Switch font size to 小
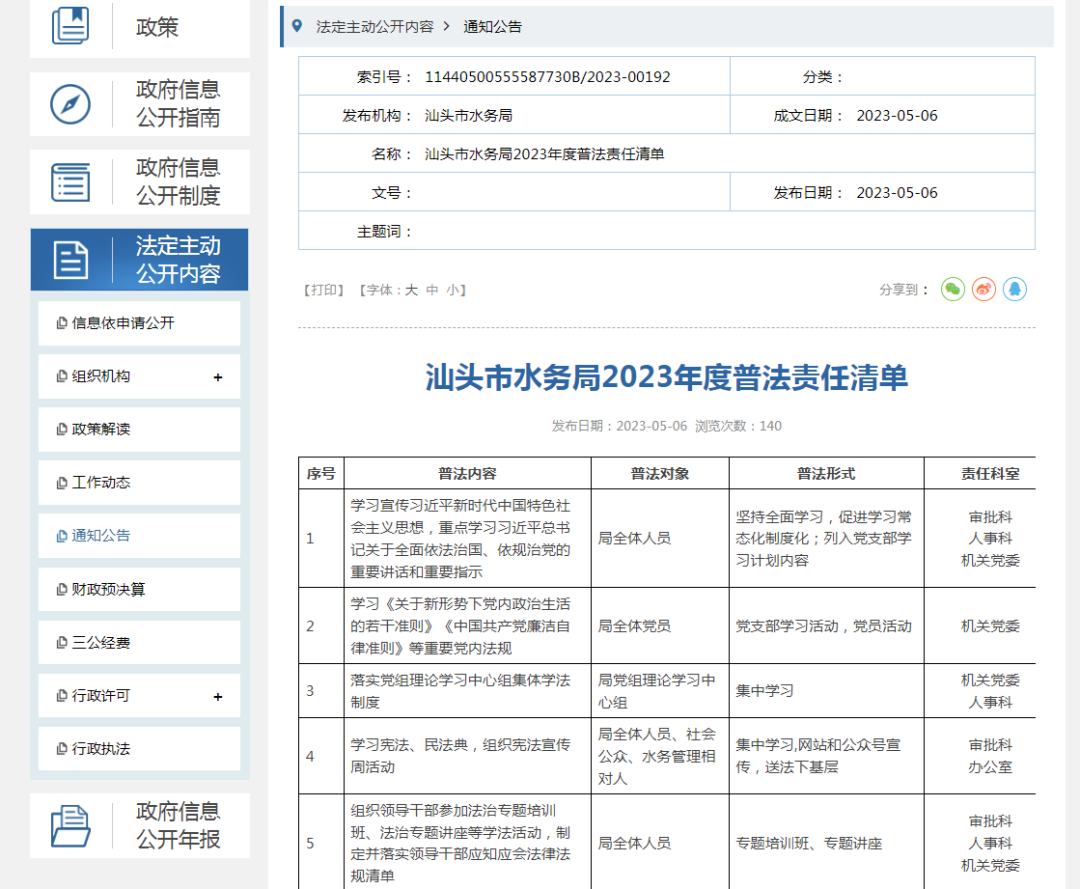Viewport: 1080px width, 889px height. (x=451, y=289)
